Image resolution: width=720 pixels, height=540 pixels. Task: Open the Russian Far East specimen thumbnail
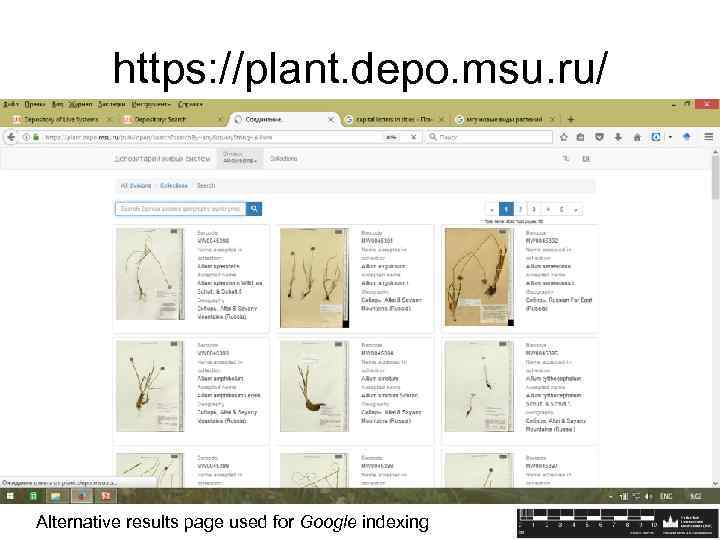[479, 277]
